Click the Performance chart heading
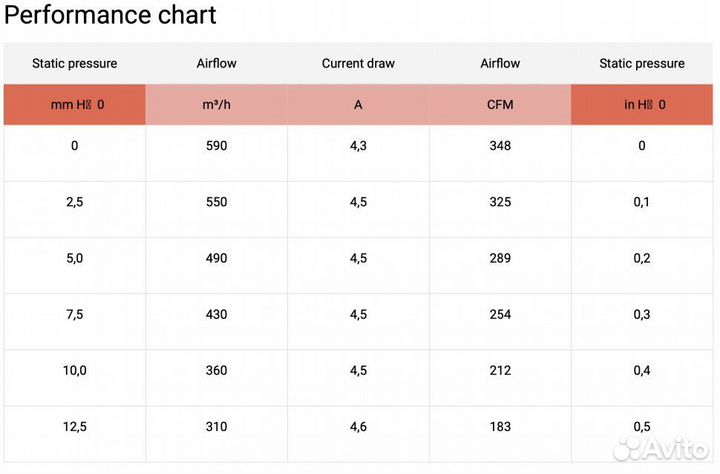The width and height of the screenshot is (720, 474). point(111,16)
